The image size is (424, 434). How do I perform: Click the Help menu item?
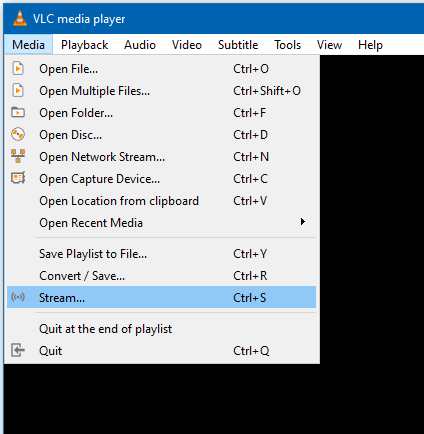click(370, 45)
